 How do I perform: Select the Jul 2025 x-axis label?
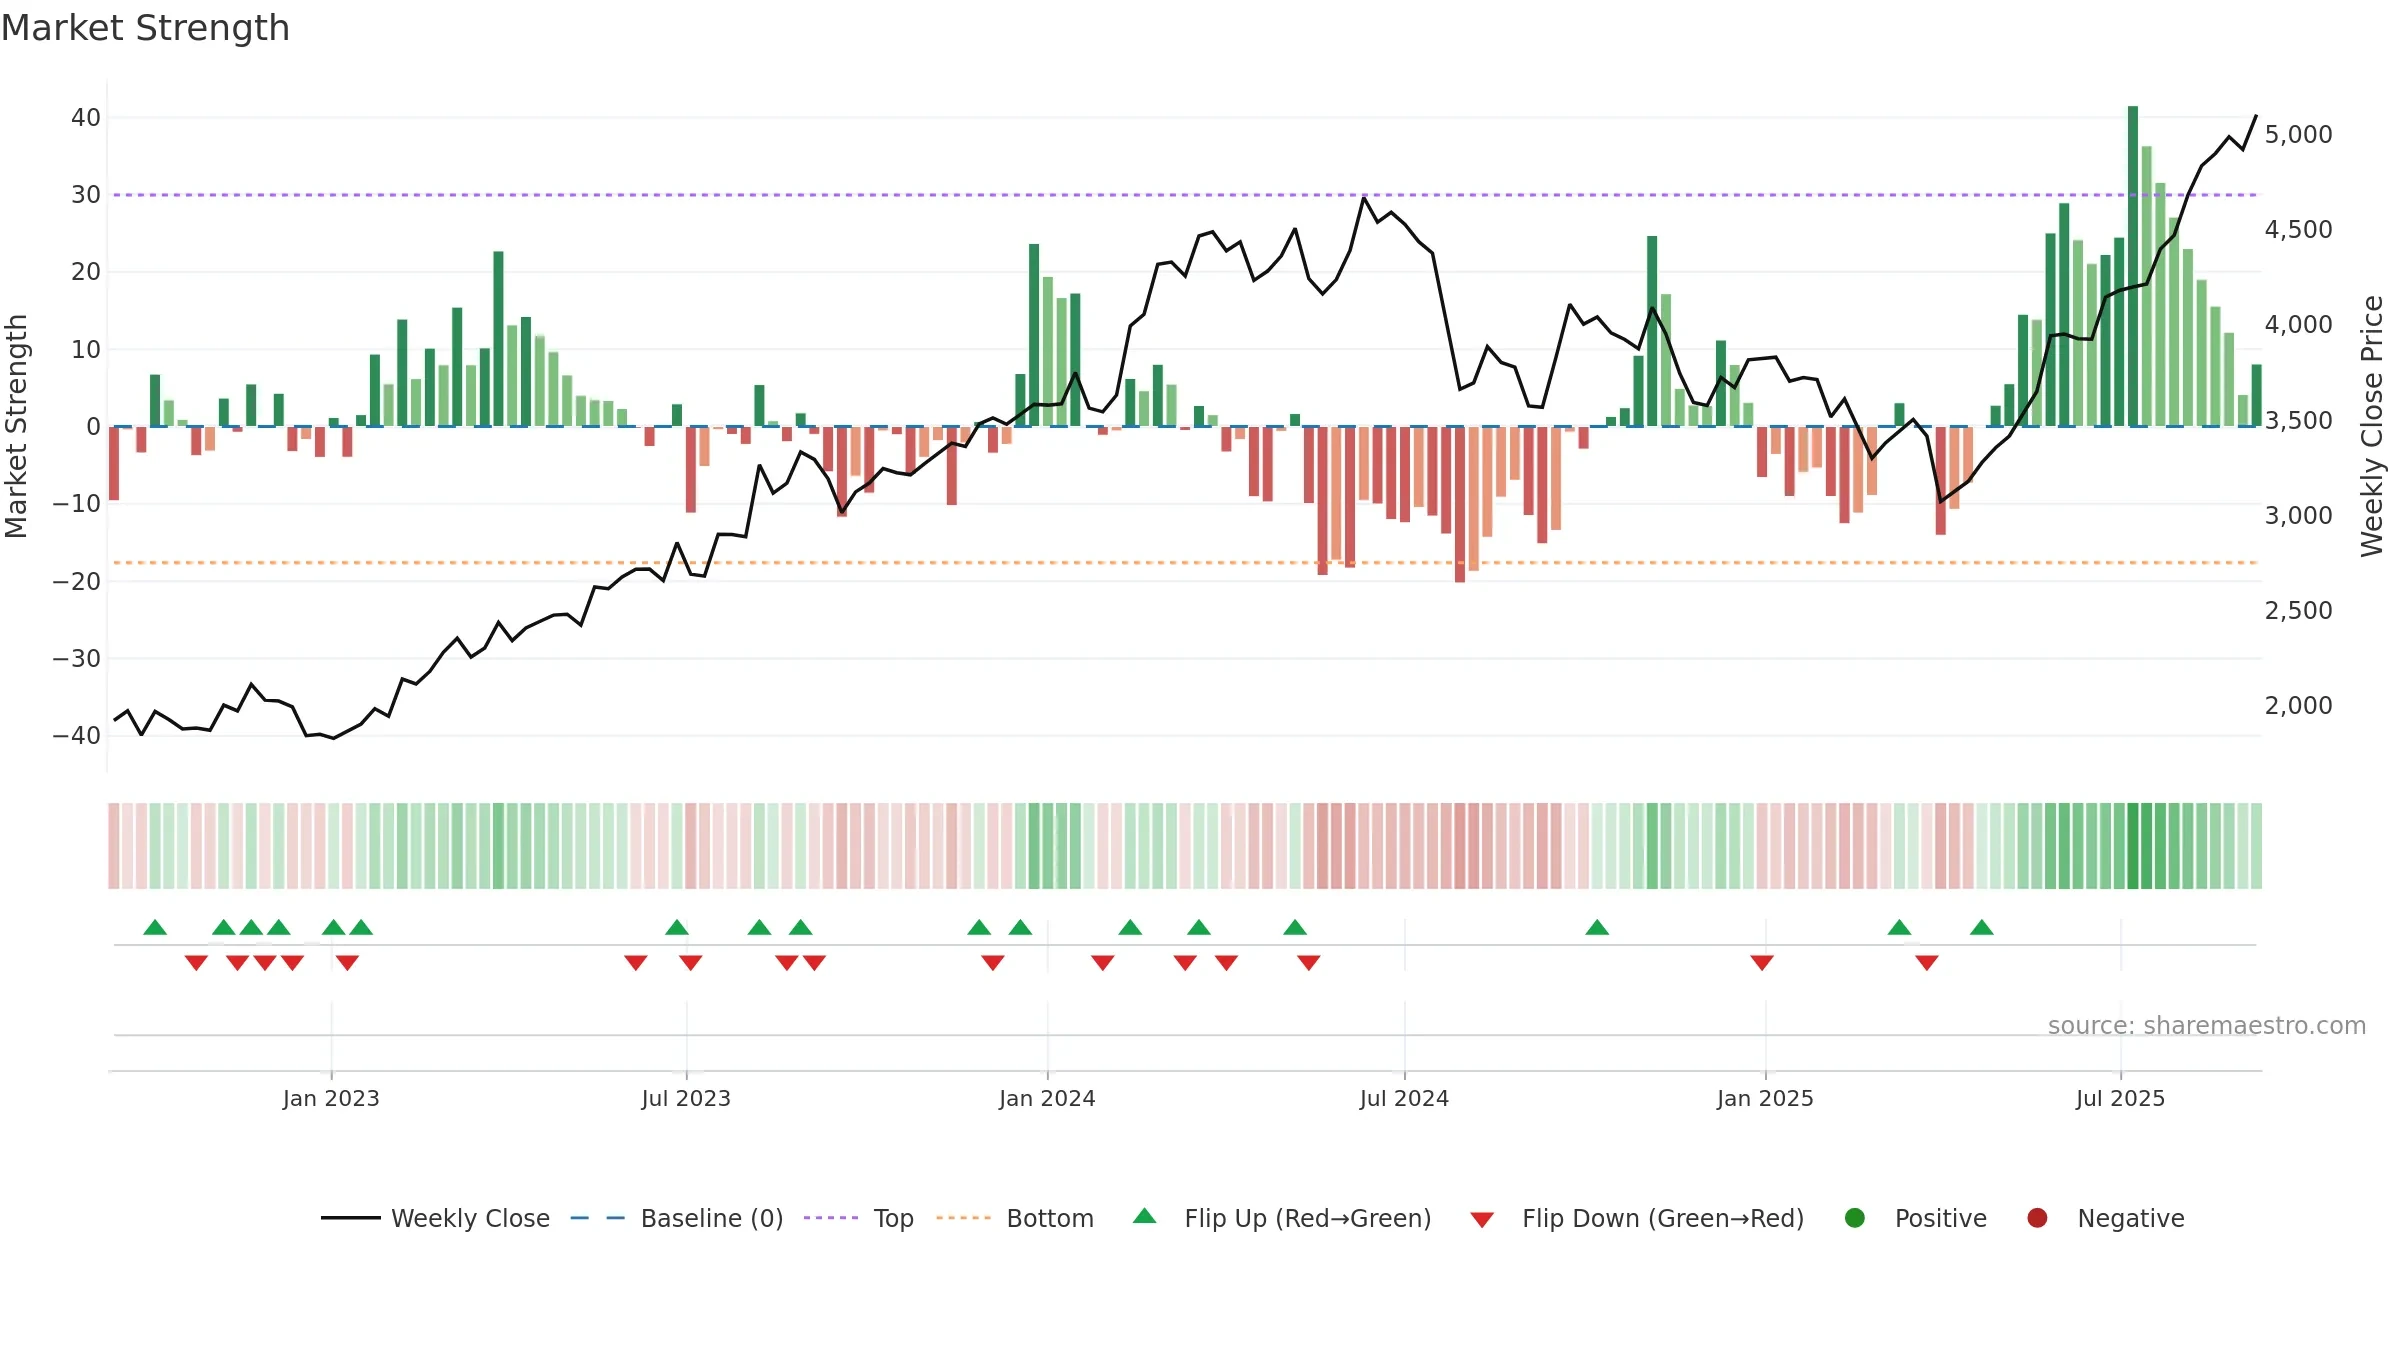[2120, 1098]
